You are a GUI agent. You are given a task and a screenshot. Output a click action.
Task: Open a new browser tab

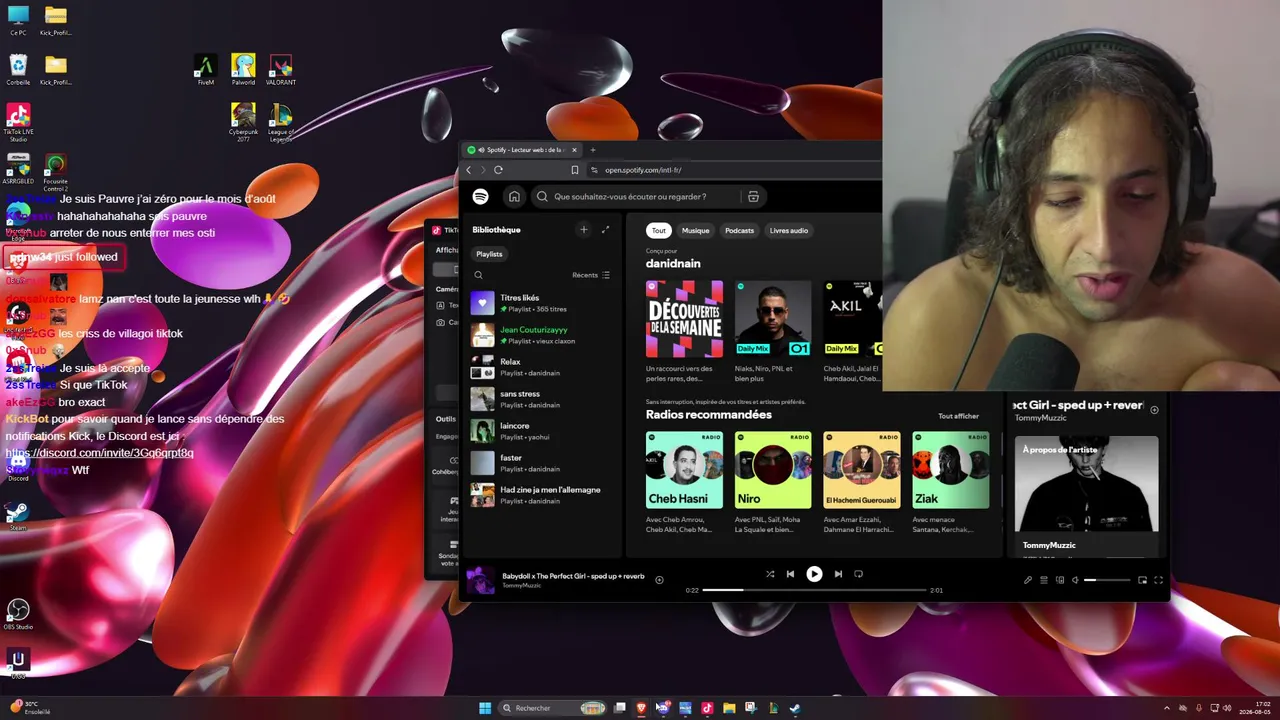(x=593, y=150)
